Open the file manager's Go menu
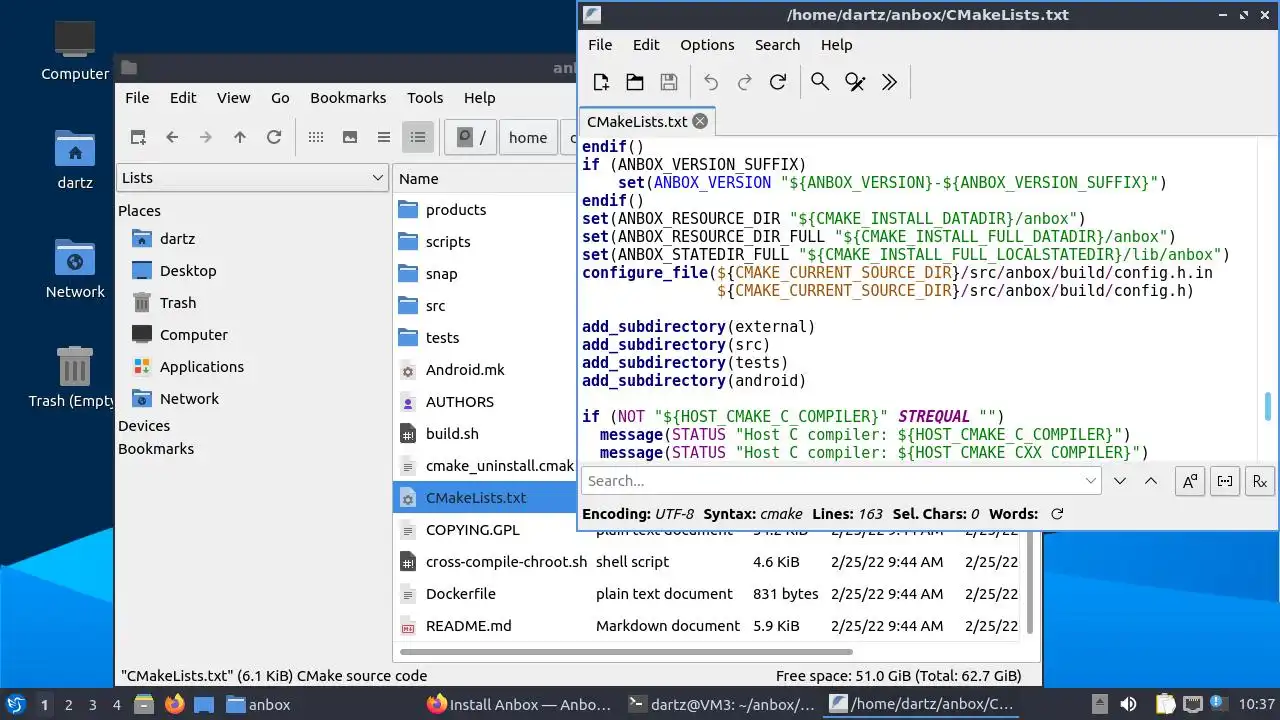This screenshot has height=720, width=1280. tap(280, 97)
